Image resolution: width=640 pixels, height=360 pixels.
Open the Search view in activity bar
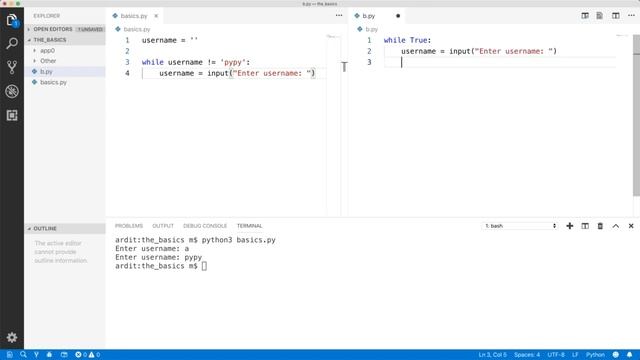click(x=12, y=43)
